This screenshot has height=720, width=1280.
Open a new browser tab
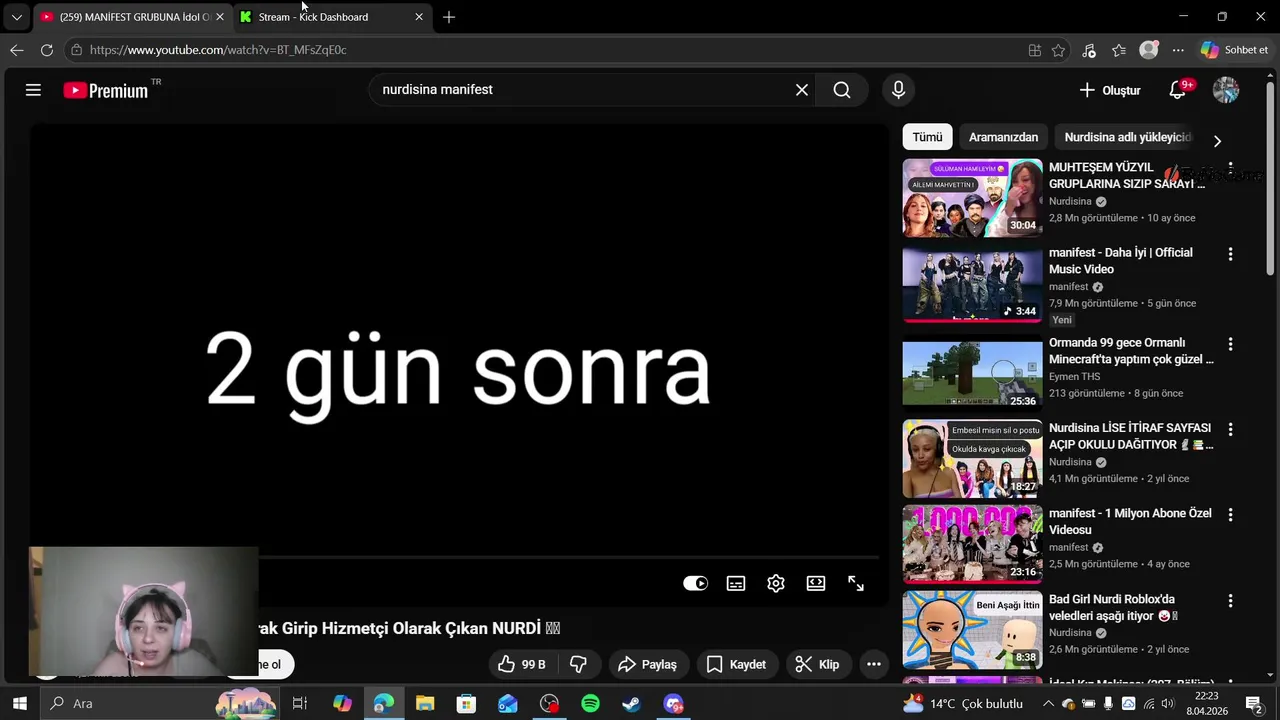449,17
